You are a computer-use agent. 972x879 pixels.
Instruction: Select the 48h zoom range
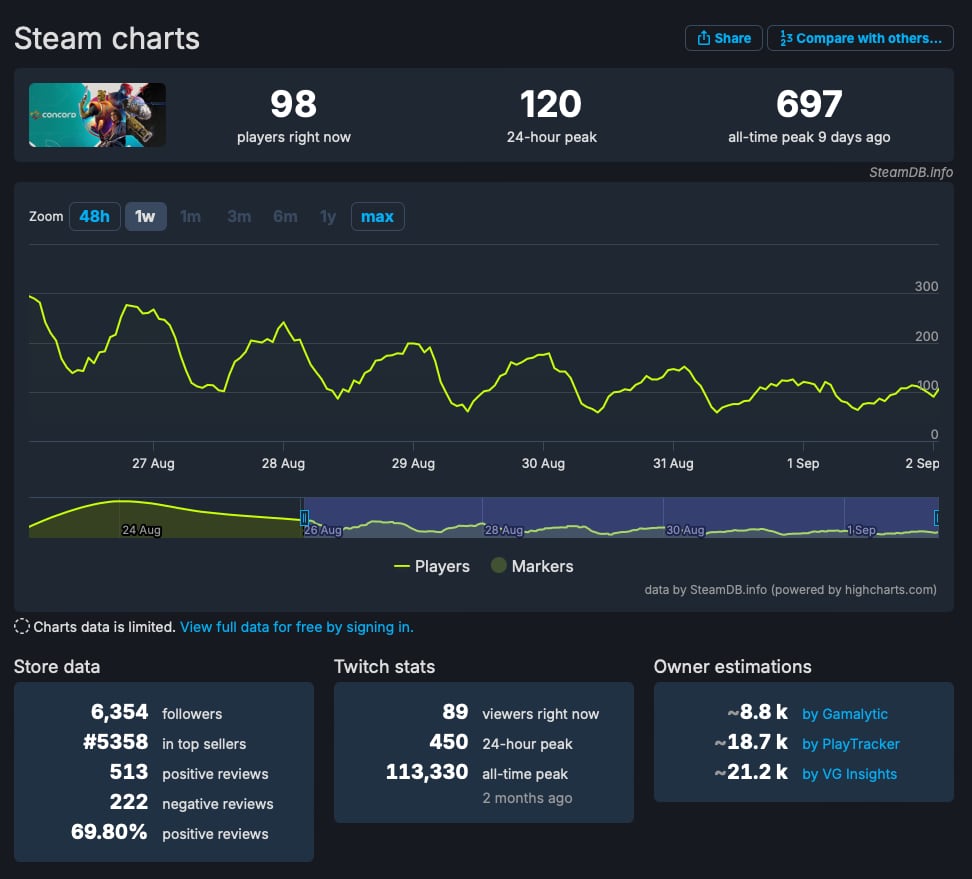click(x=94, y=216)
